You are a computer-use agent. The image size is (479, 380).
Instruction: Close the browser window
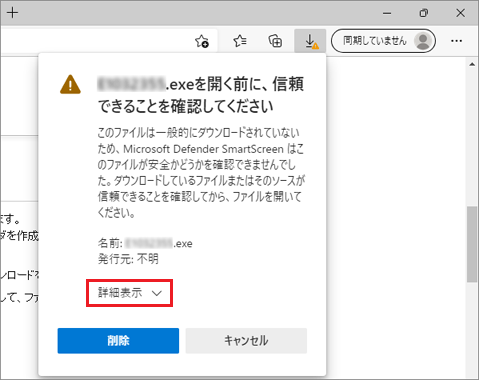click(461, 13)
